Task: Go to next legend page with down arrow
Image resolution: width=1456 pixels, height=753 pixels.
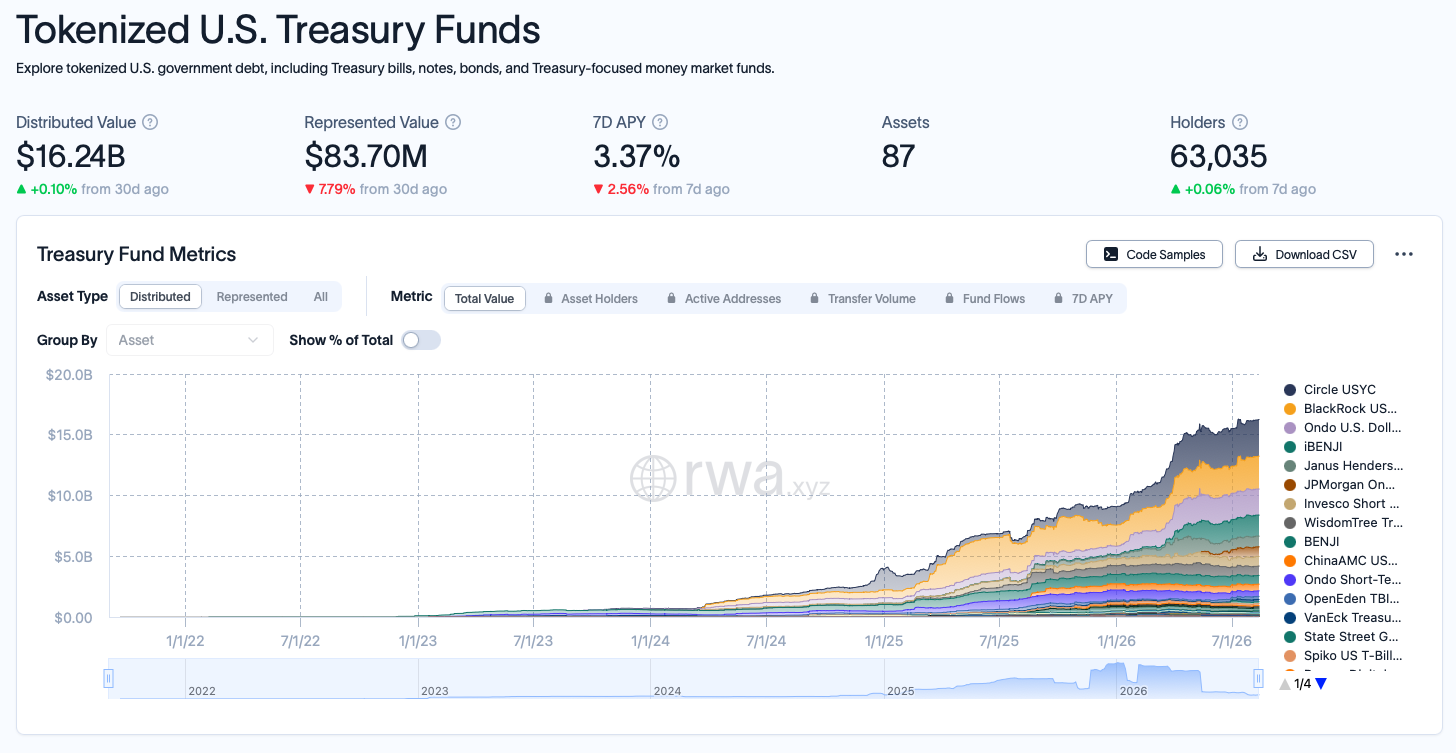Action: click(x=1321, y=684)
